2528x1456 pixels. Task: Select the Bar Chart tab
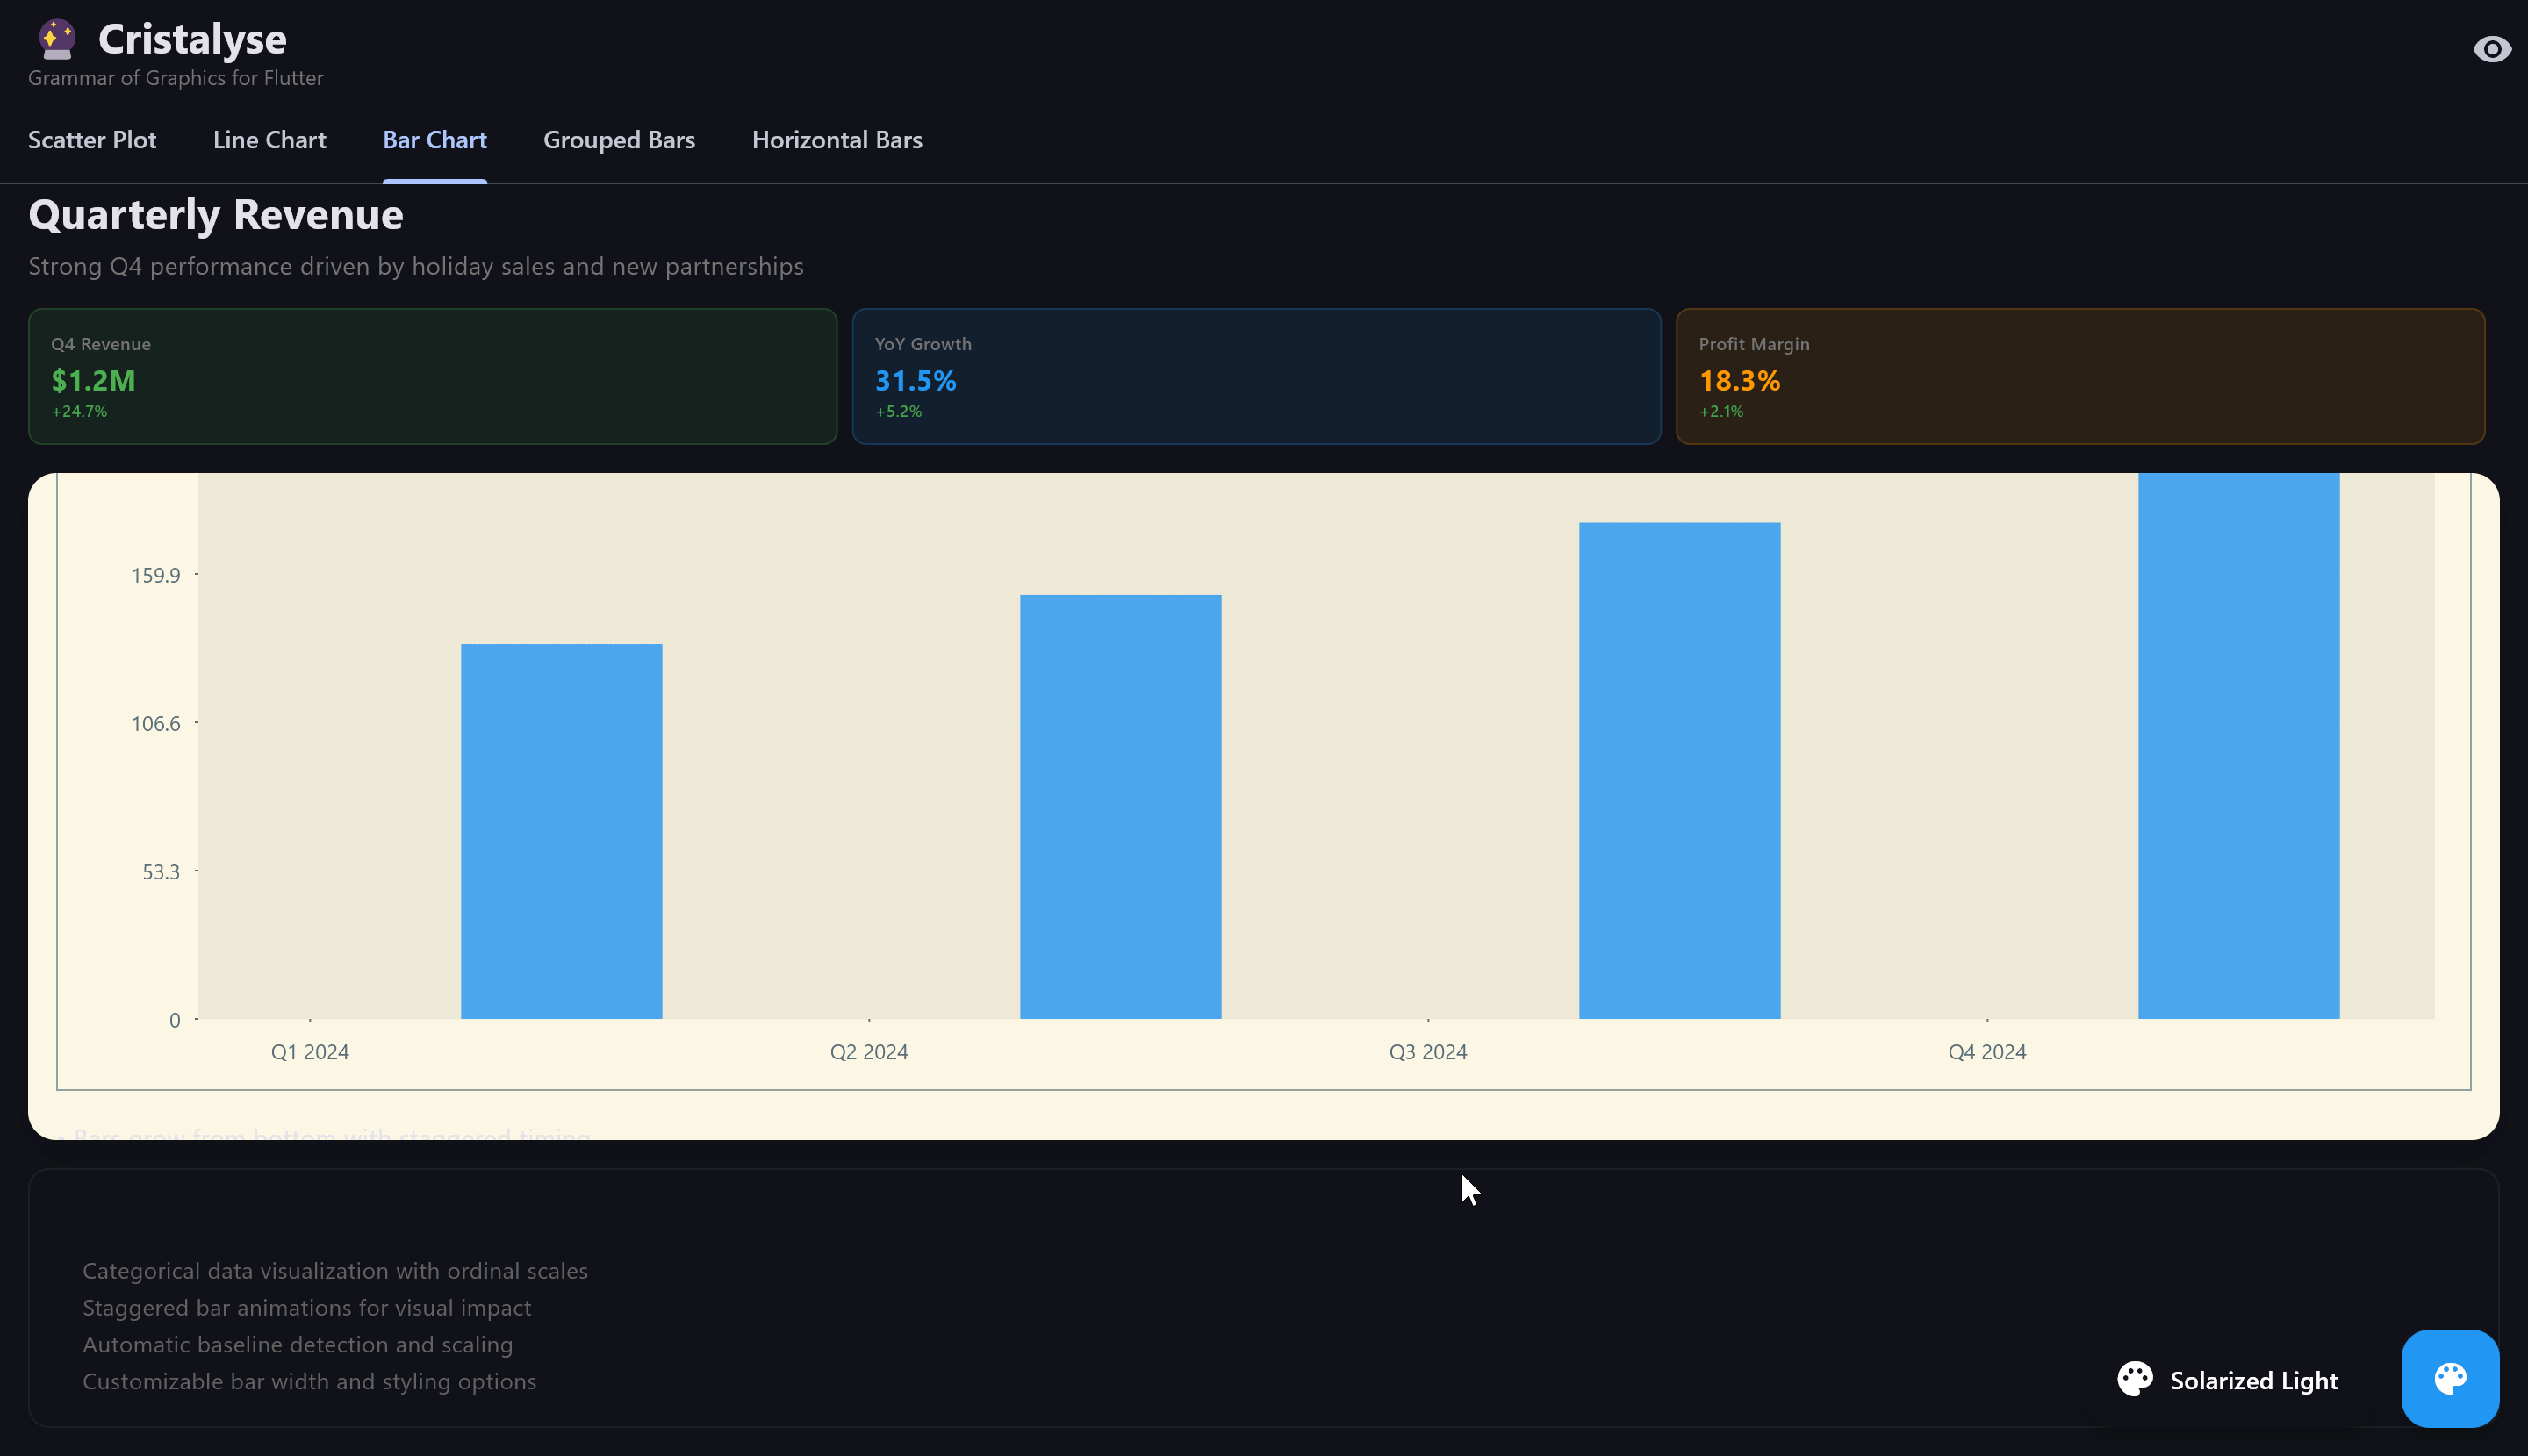(x=434, y=140)
